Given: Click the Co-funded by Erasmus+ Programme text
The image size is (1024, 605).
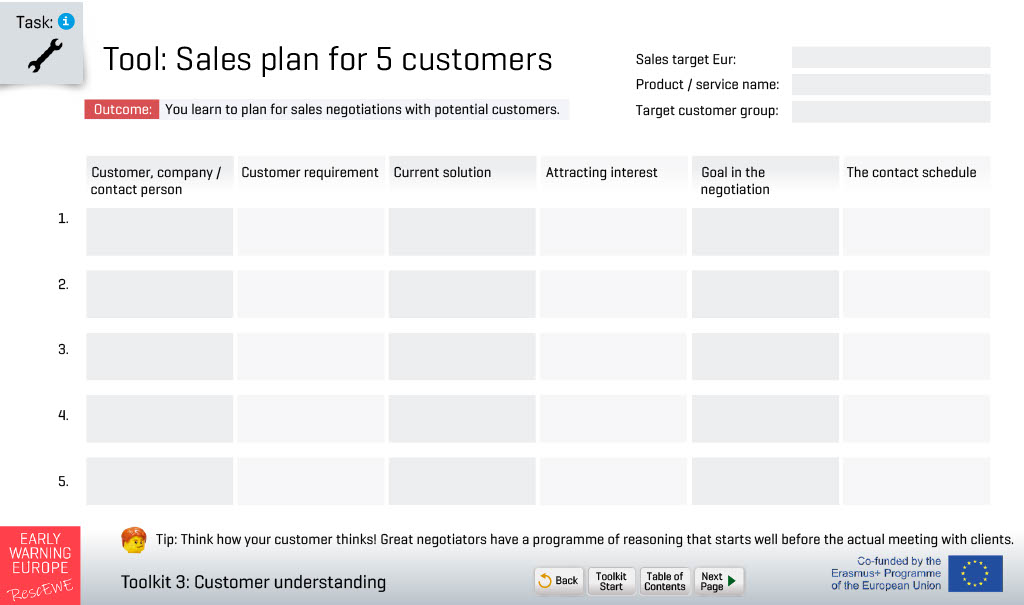Looking at the screenshot, I should (x=886, y=574).
